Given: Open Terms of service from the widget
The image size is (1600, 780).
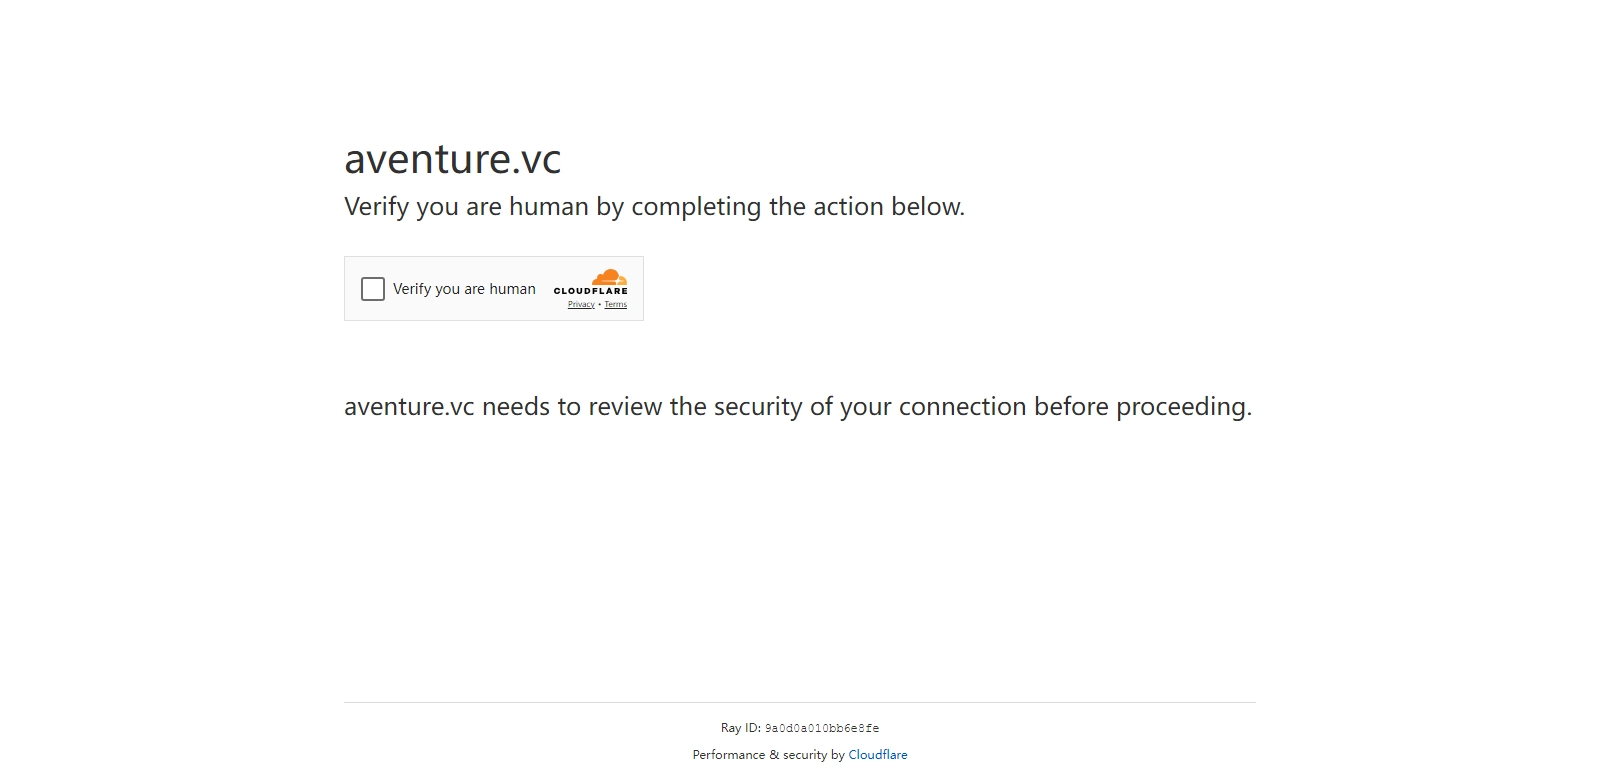Looking at the screenshot, I should [x=616, y=304].
